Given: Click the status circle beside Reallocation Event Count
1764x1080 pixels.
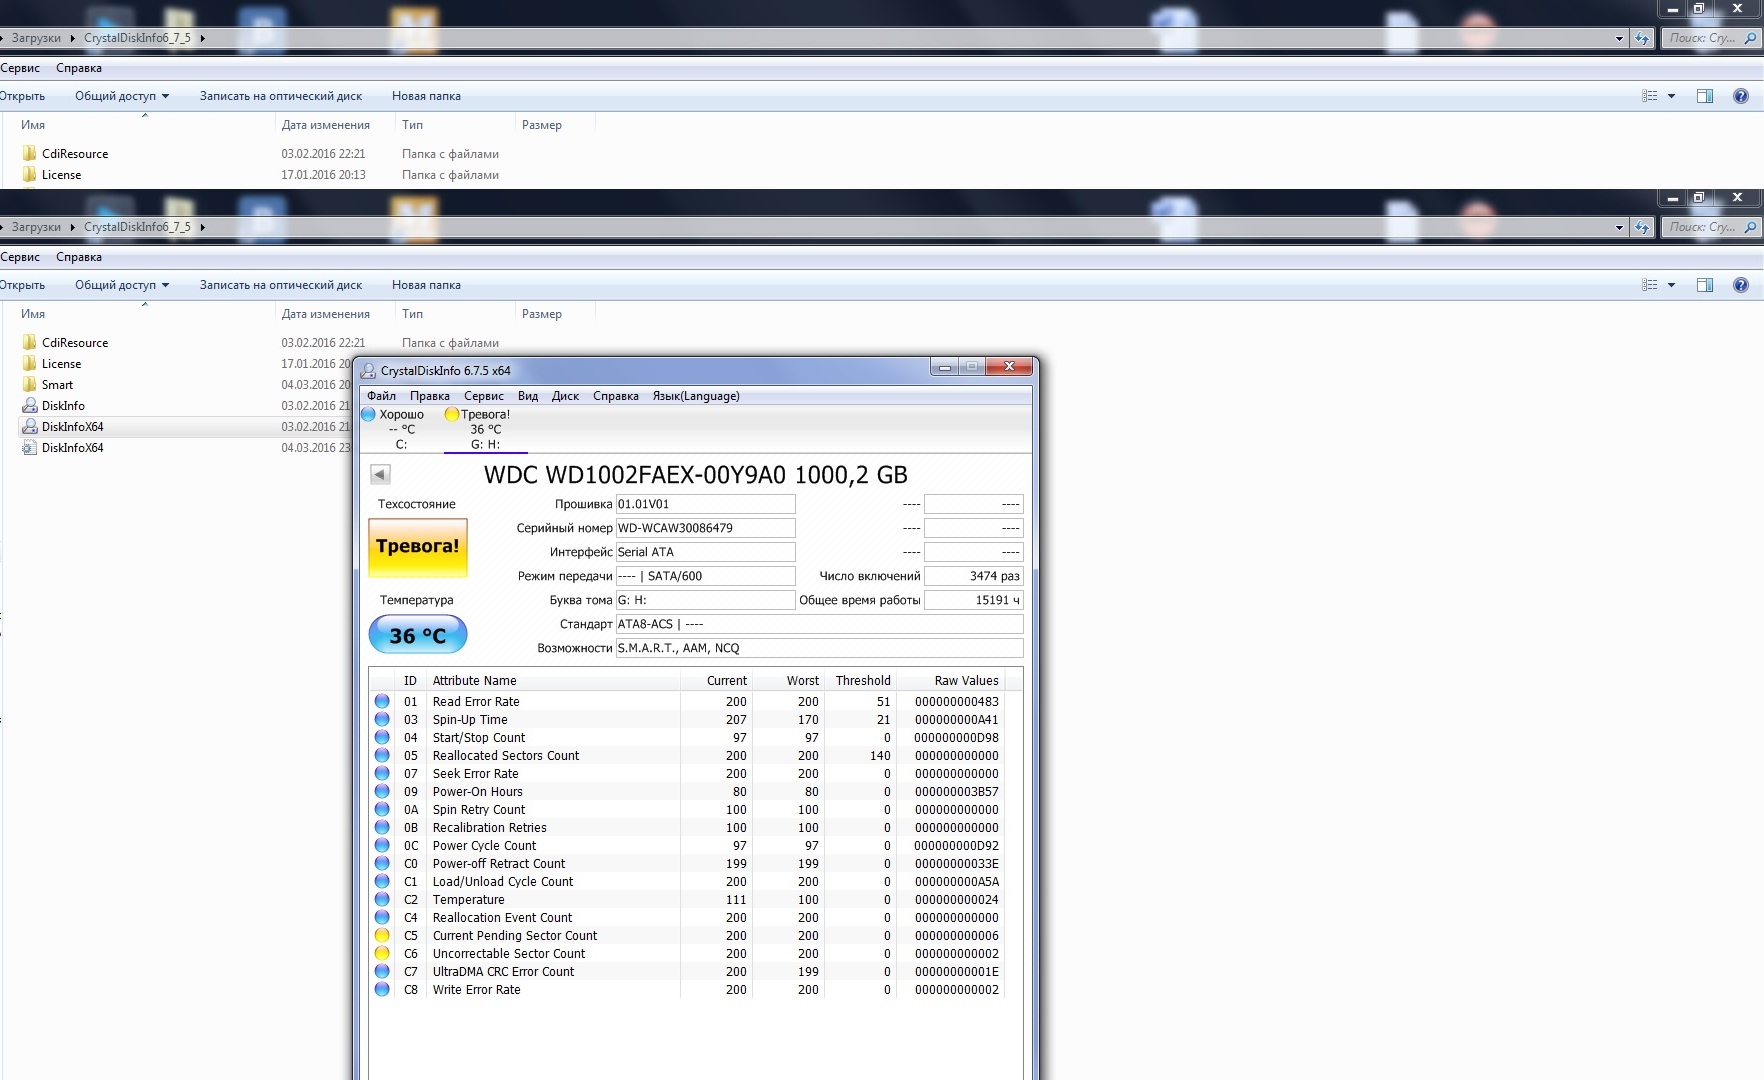Looking at the screenshot, I should pyautogui.click(x=382, y=917).
